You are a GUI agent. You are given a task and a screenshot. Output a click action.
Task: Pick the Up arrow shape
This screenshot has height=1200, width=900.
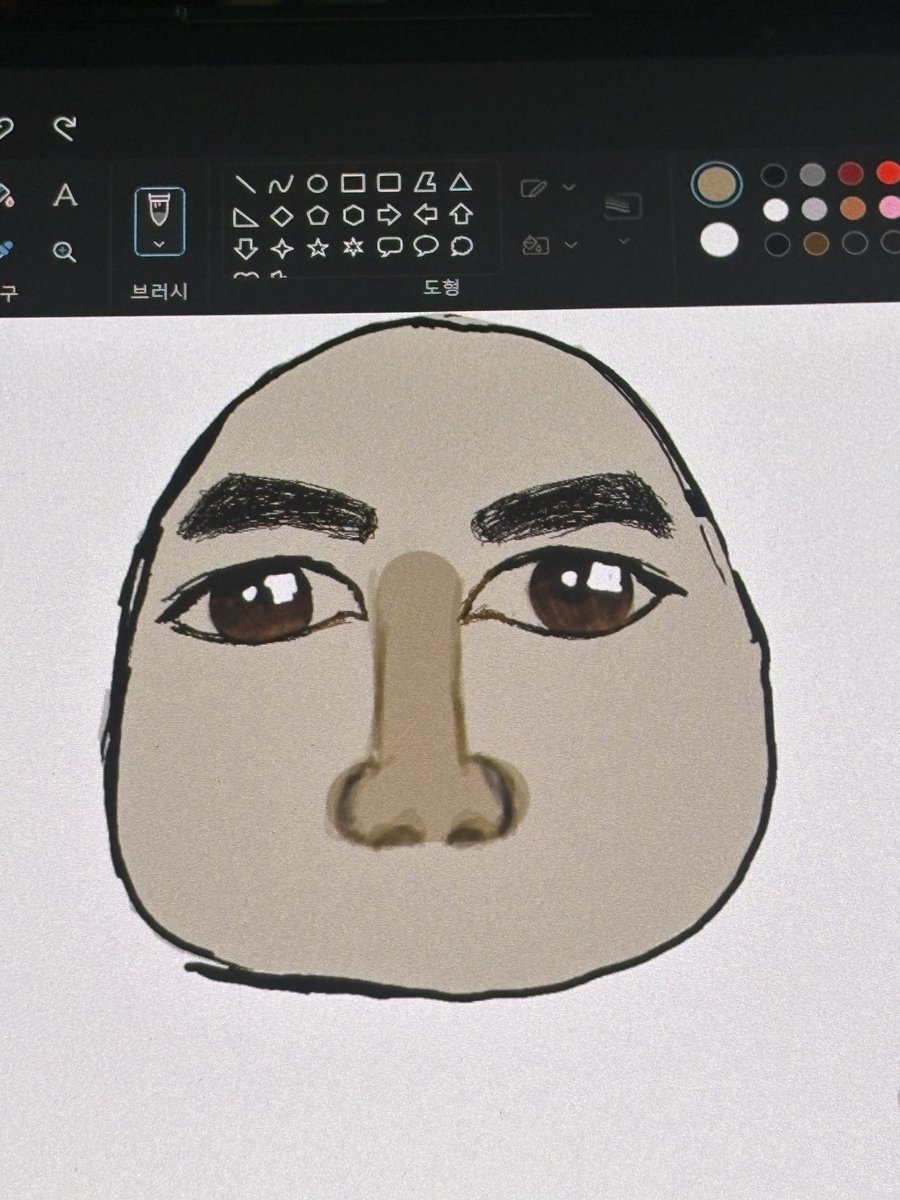pyautogui.click(x=460, y=213)
